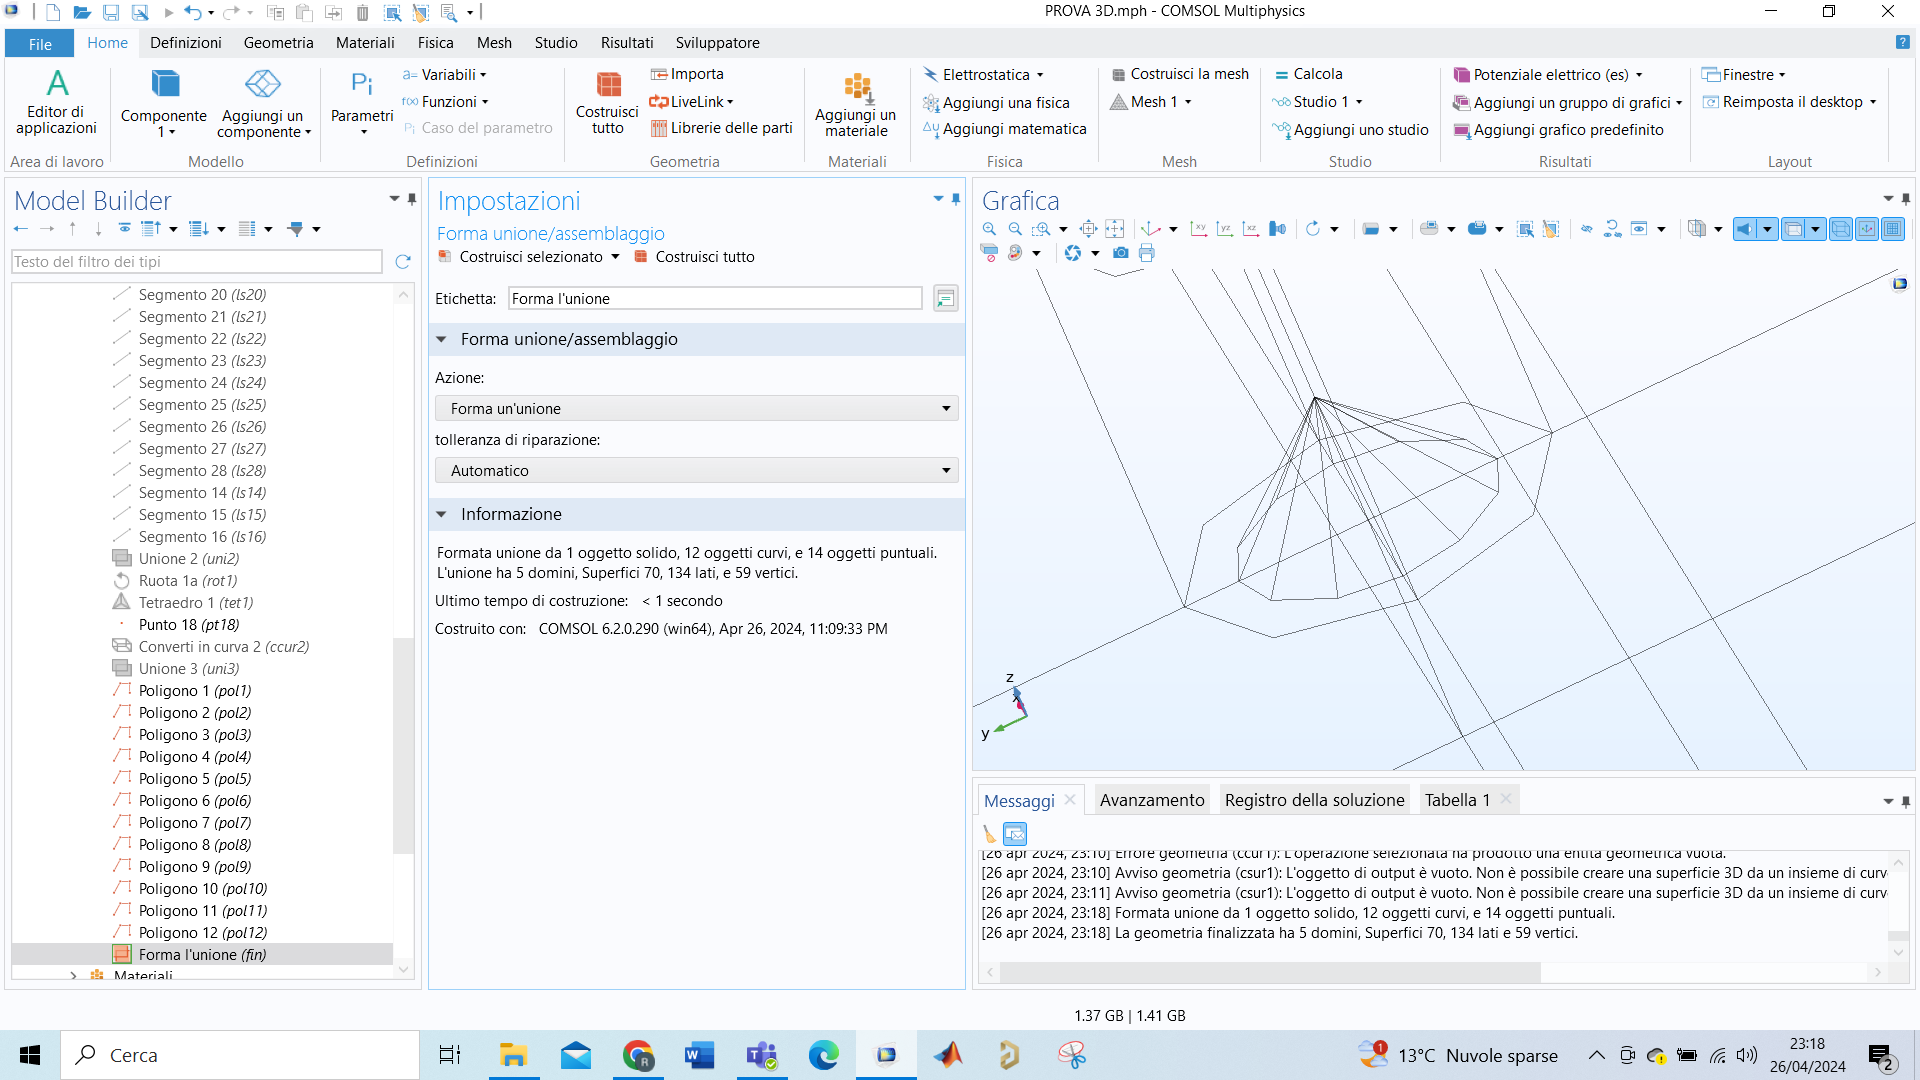
Task: Click the Etichetta text field
Action: click(x=714, y=298)
